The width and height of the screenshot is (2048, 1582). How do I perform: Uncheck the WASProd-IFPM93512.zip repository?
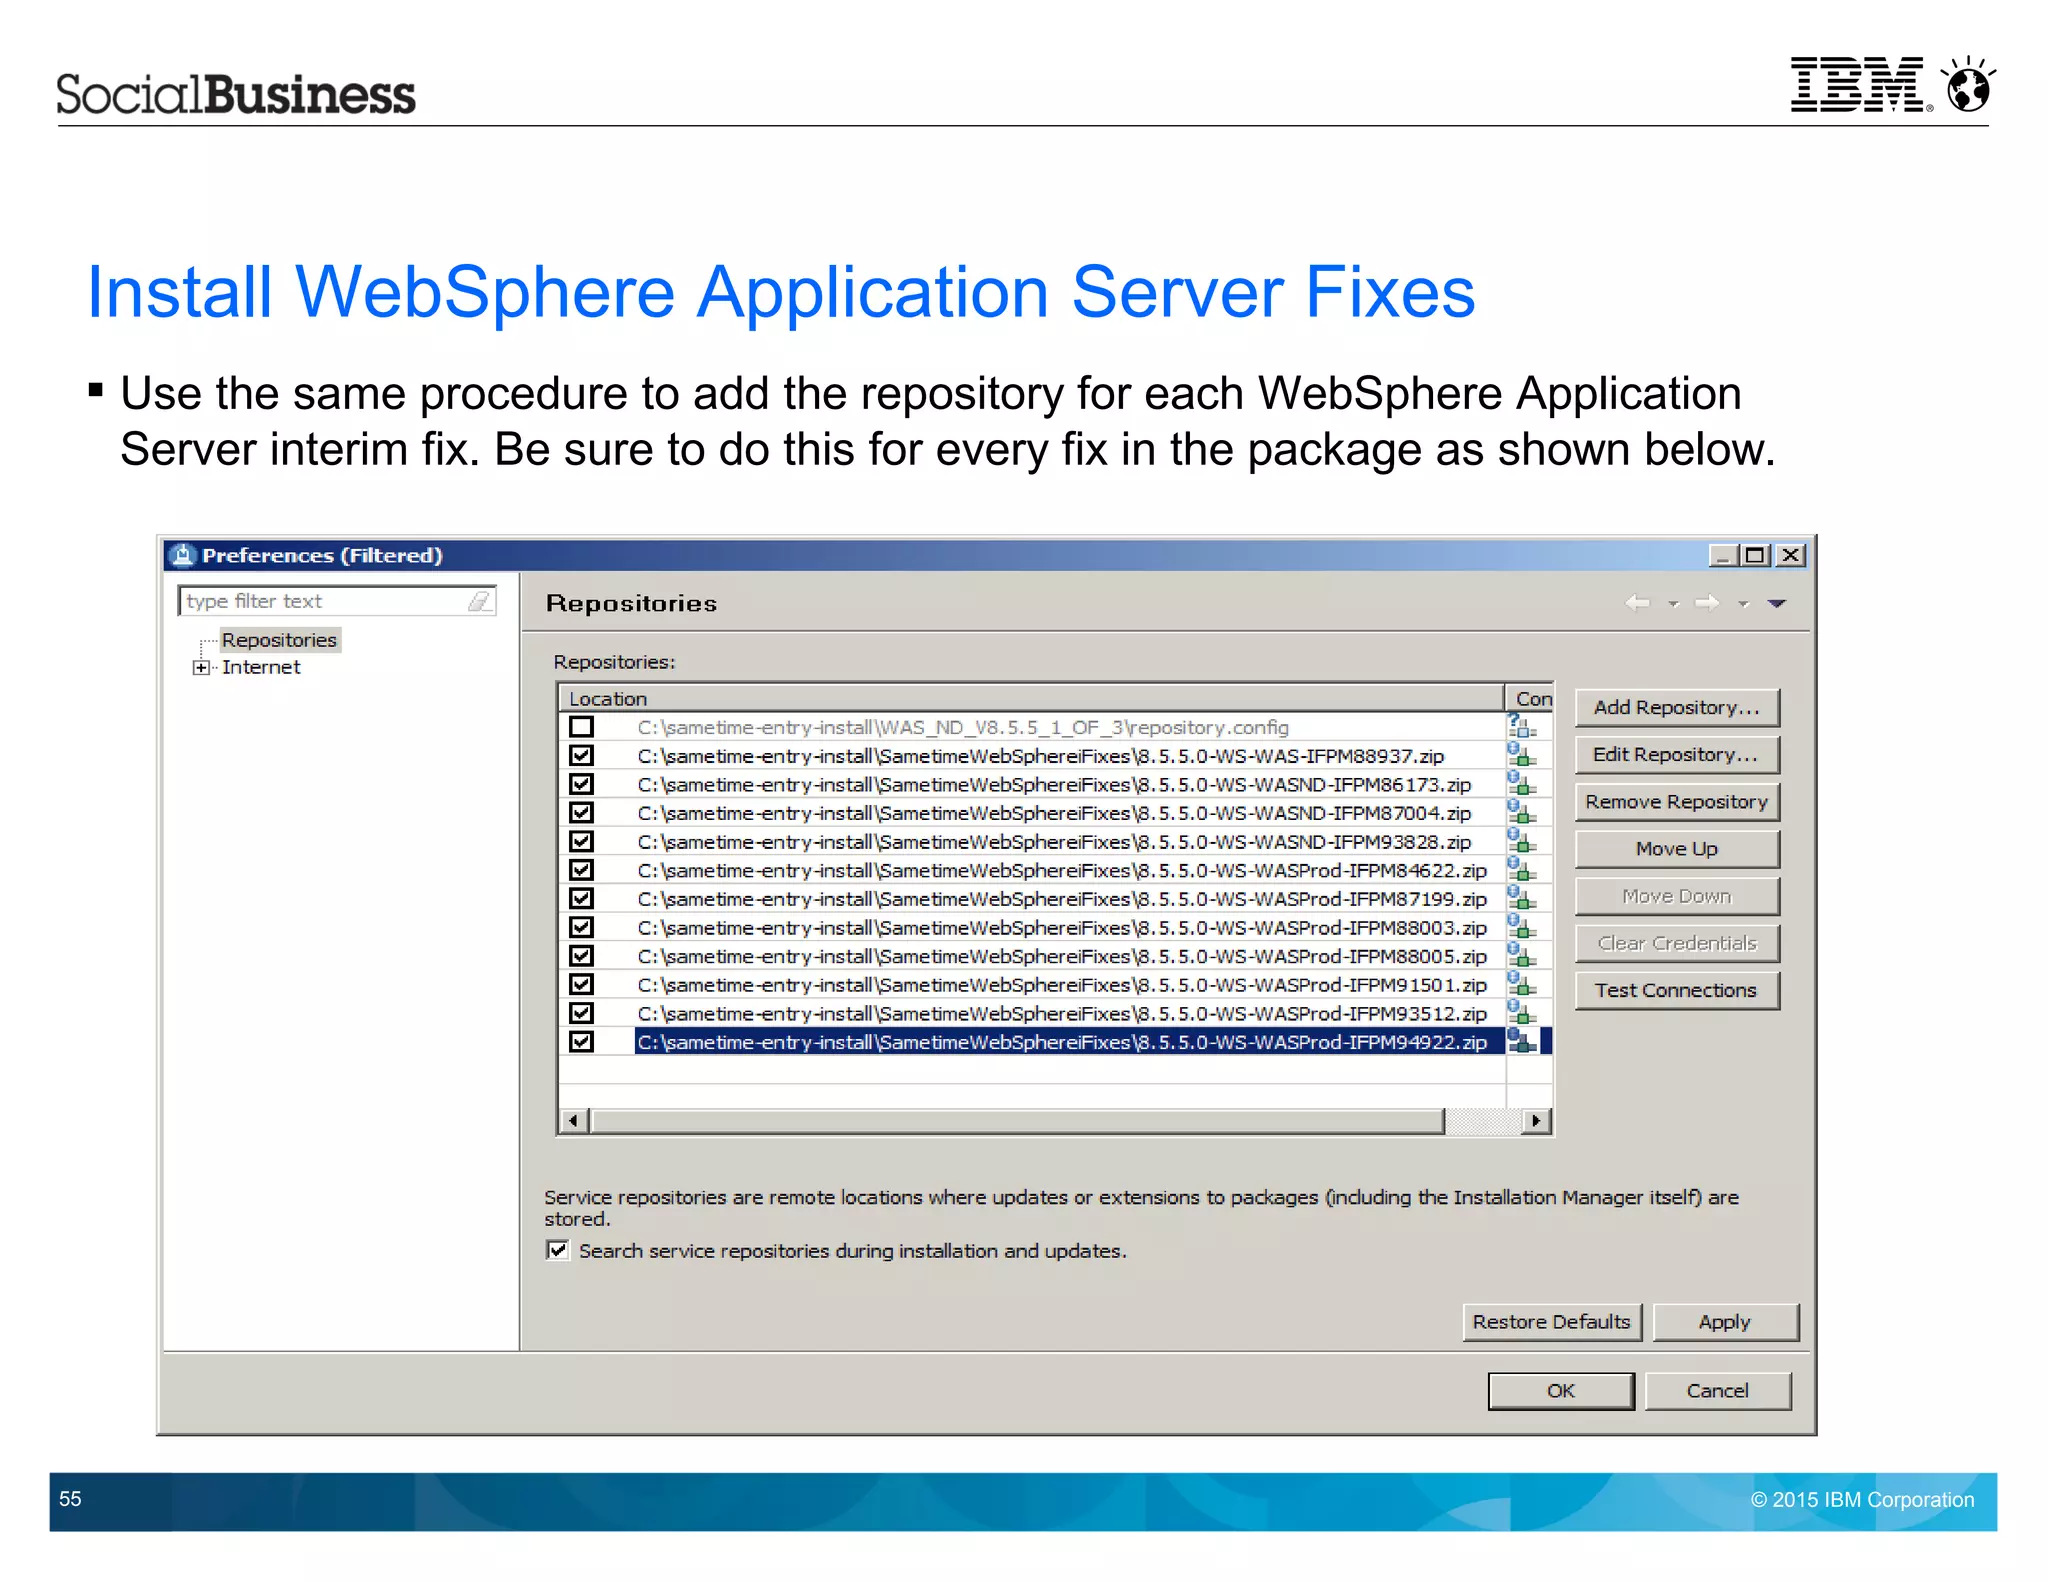pyautogui.click(x=581, y=1013)
